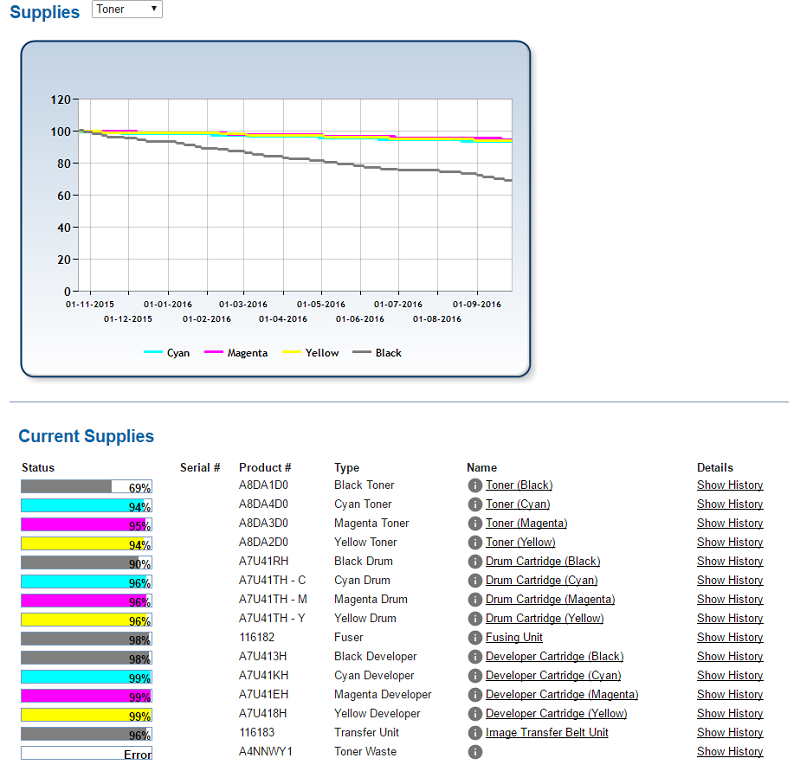Click info icon beside Image Transfer Belt Unit
This screenshot has width=800, height=771.
pyautogui.click(x=474, y=733)
